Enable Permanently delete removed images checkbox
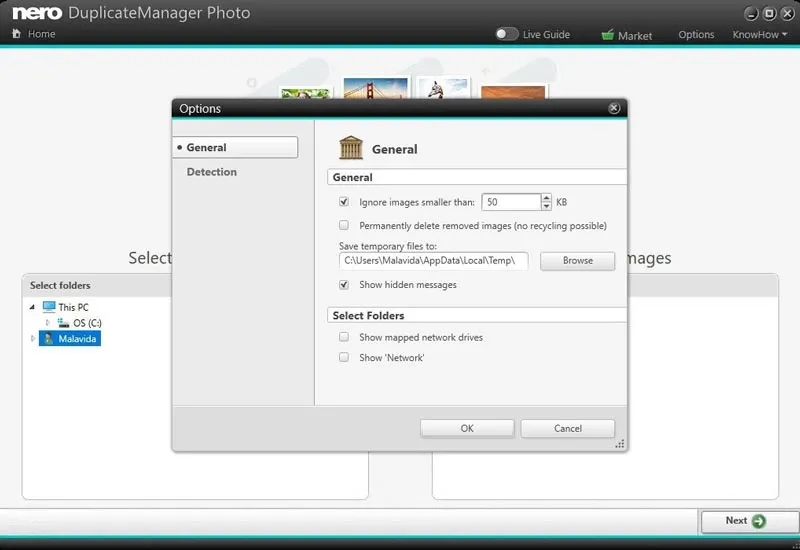 tap(344, 226)
